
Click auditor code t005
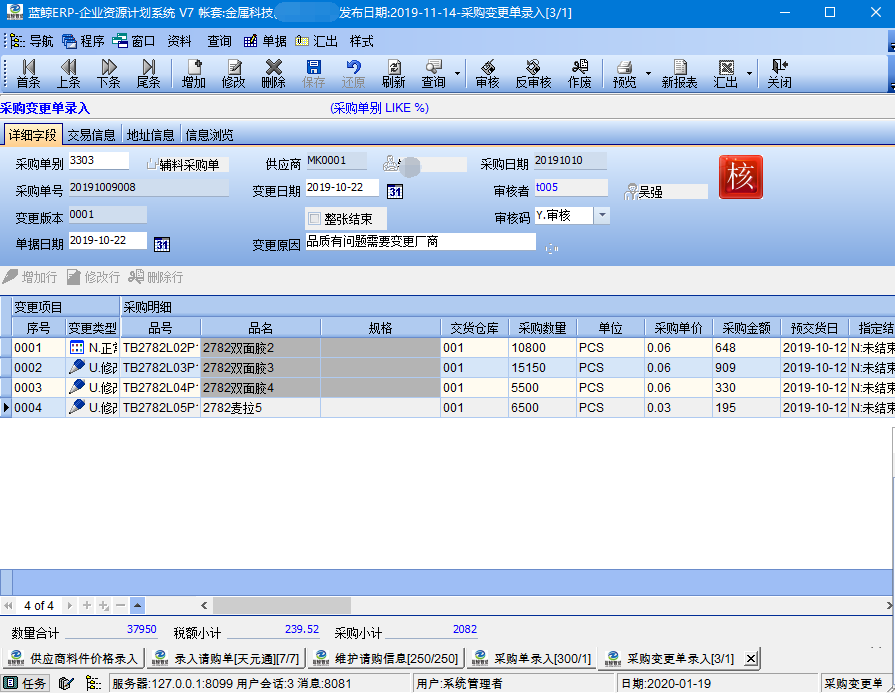571,187
